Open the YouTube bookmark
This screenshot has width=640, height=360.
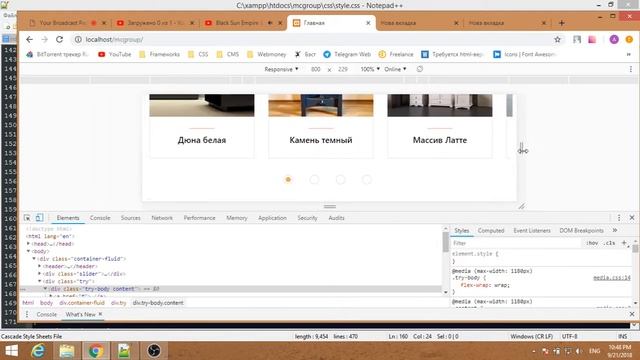(x=115, y=54)
